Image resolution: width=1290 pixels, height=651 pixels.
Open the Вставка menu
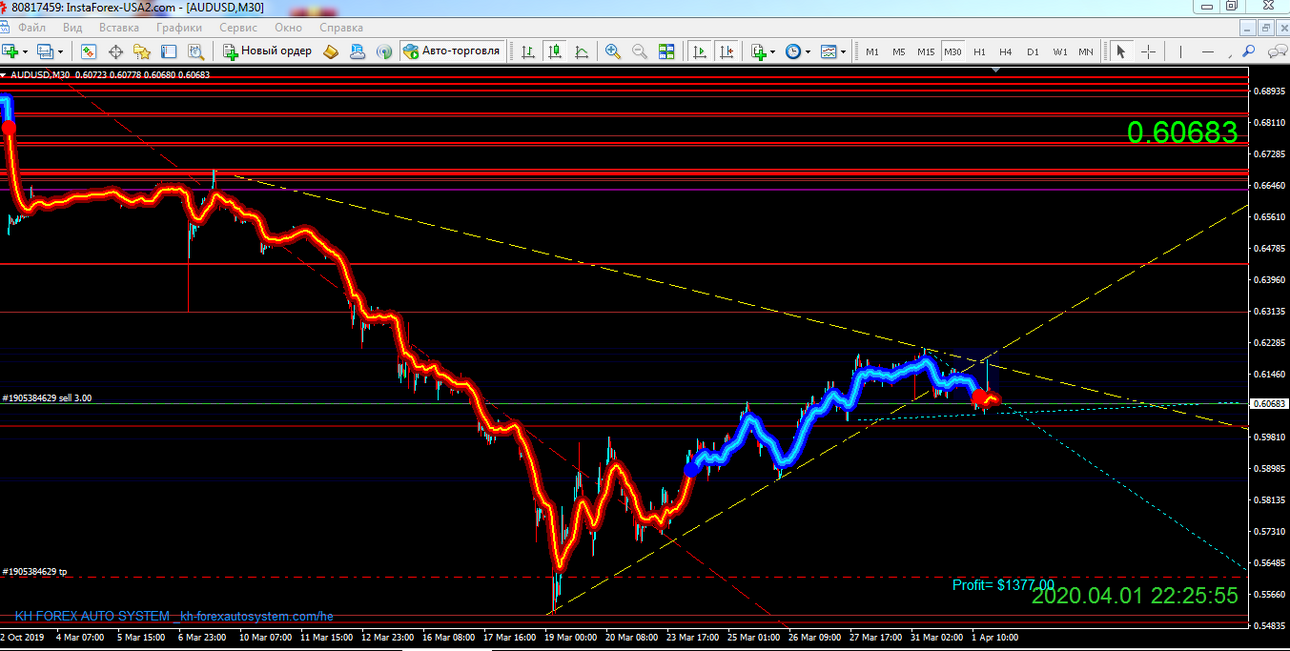(x=120, y=28)
